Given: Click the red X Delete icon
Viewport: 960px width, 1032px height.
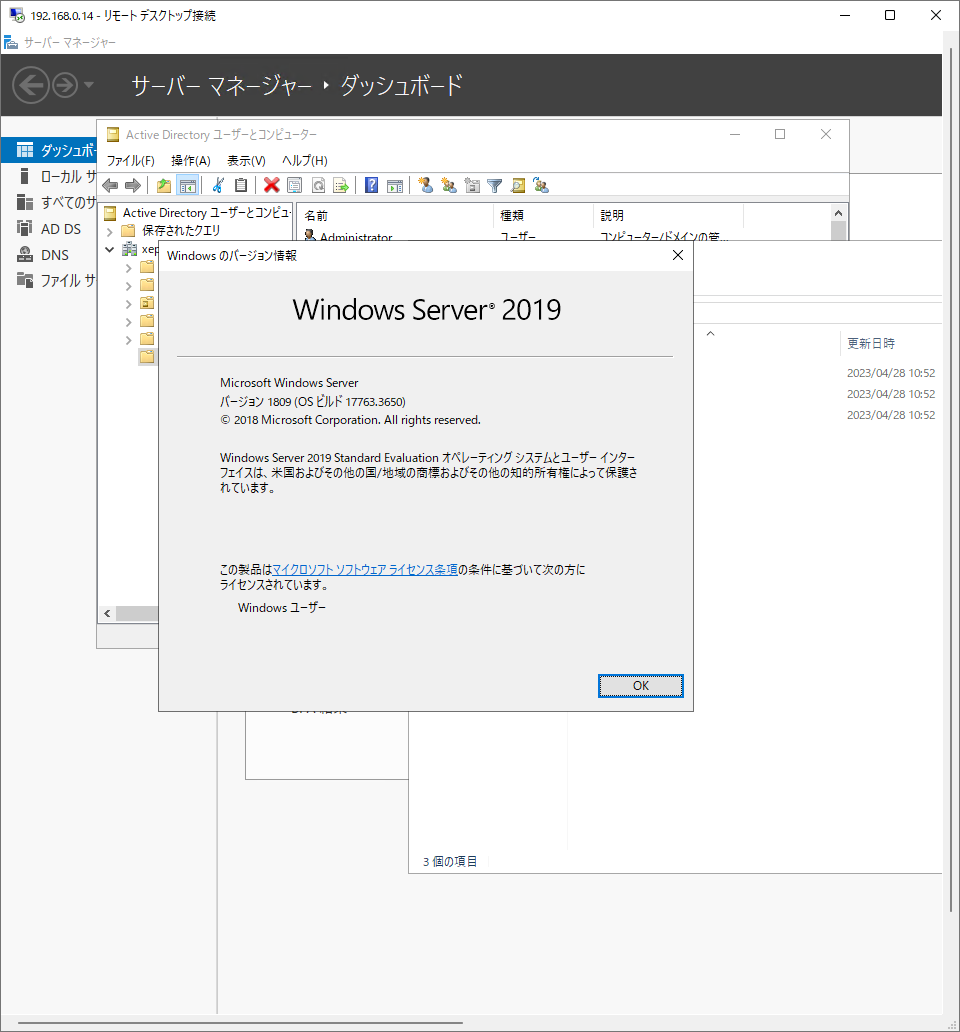Looking at the screenshot, I should pos(271,186).
